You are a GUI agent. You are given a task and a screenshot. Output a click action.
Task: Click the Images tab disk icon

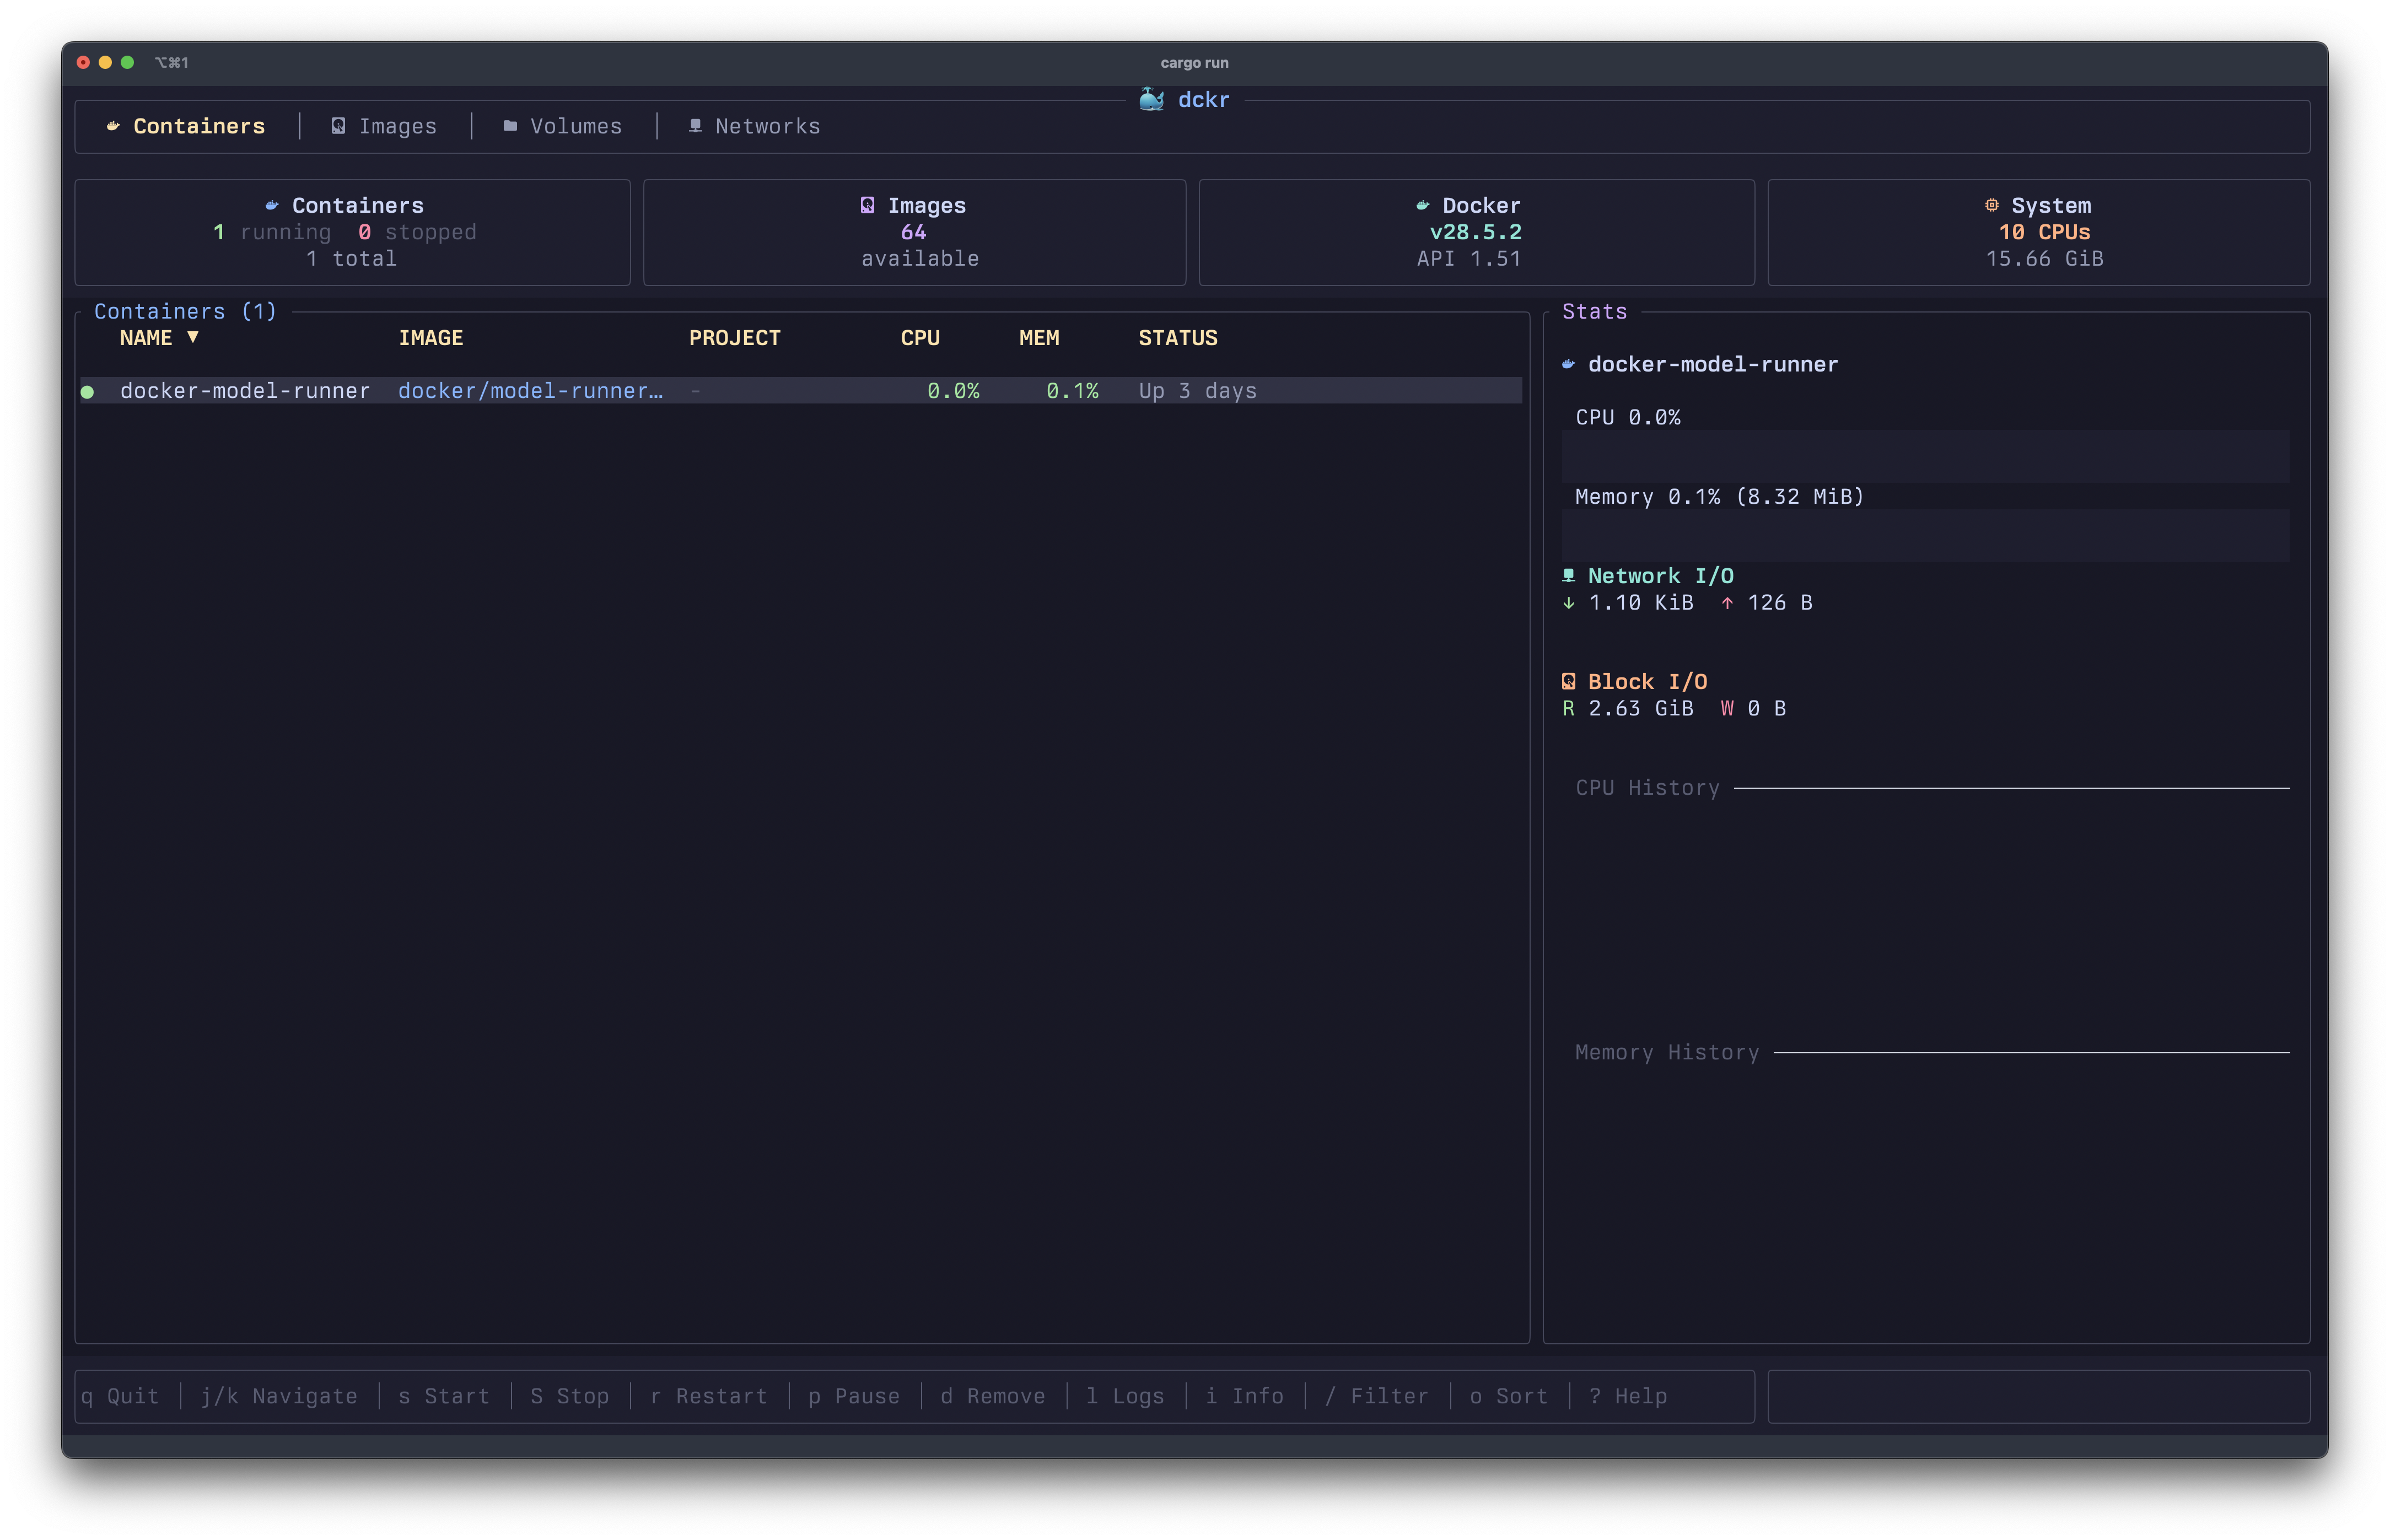(x=338, y=126)
